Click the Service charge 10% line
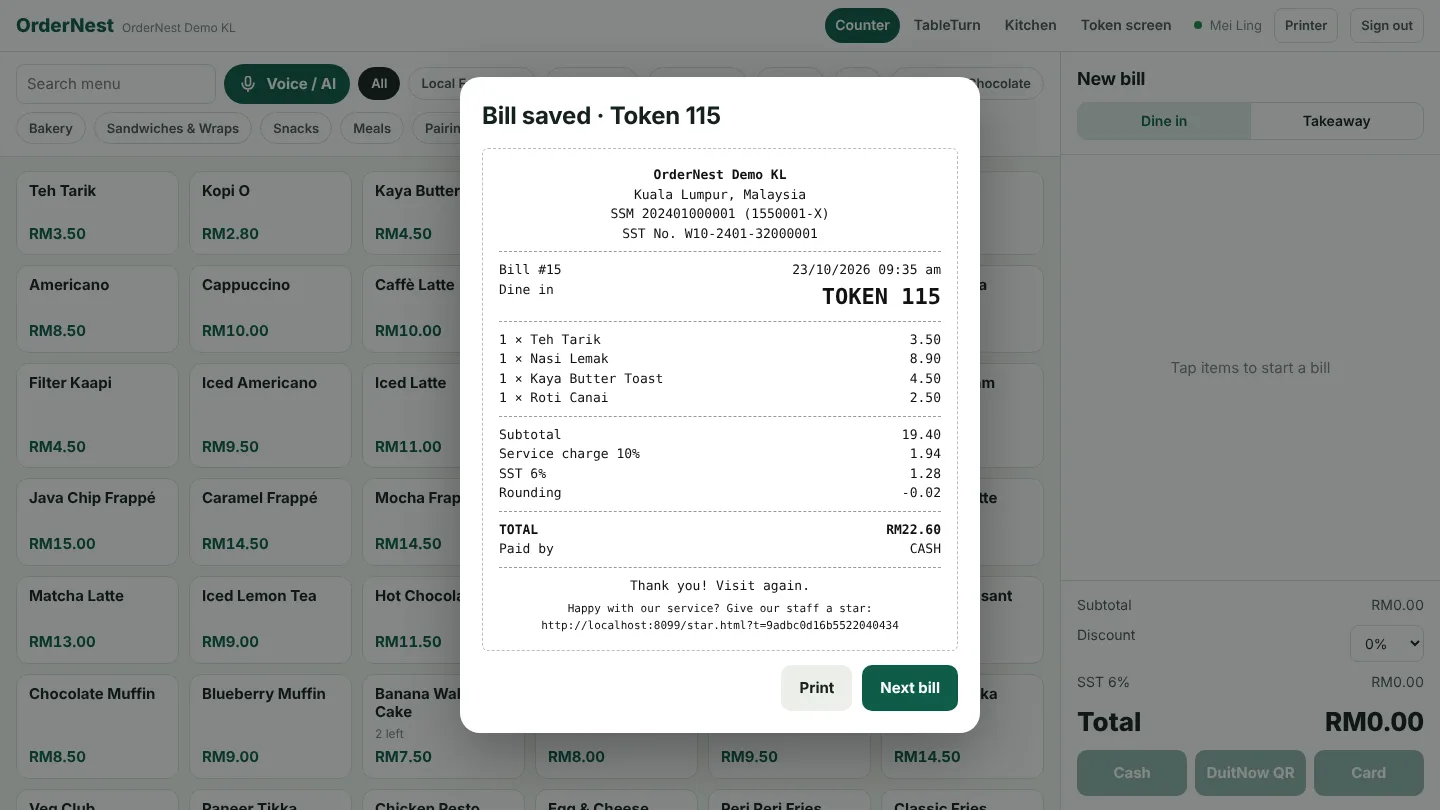Viewport: 1440px width, 810px height. (720, 454)
